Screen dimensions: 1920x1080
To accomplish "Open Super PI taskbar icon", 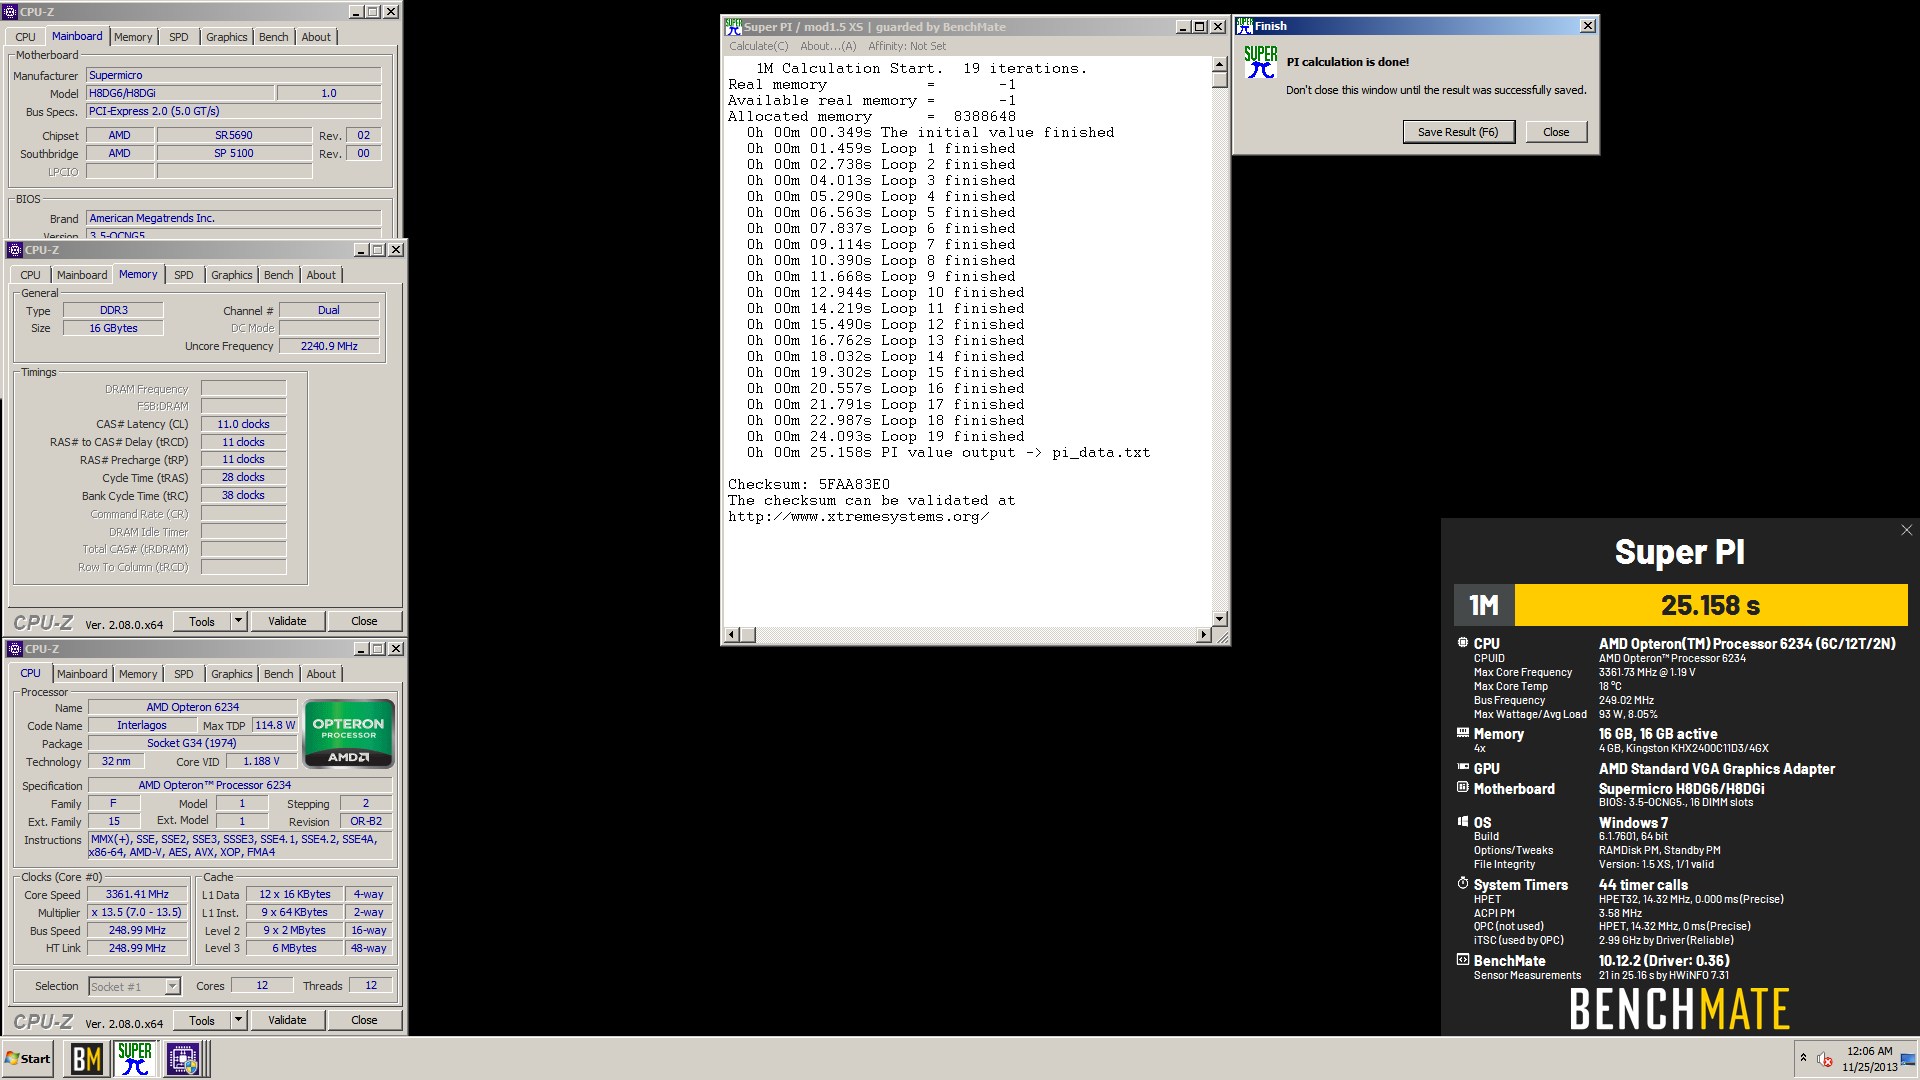I will [135, 1059].
